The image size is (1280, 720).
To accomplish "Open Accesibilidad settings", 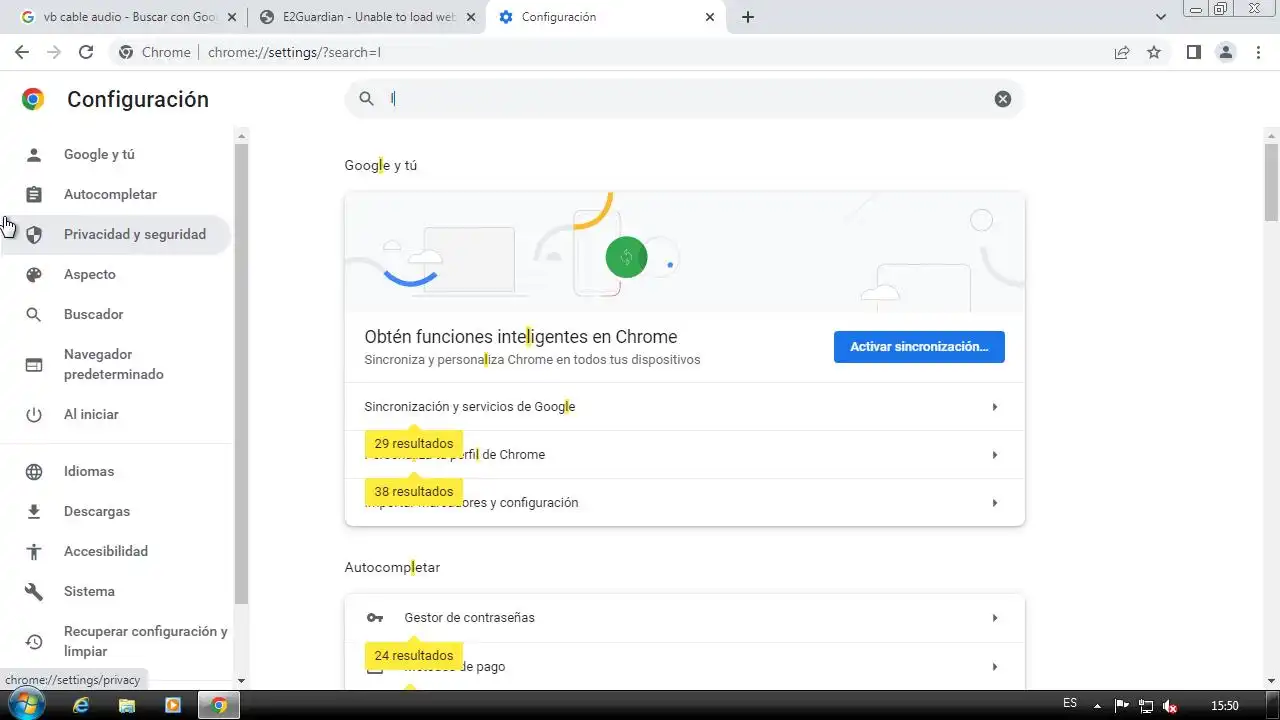I will tap(106, 551).
